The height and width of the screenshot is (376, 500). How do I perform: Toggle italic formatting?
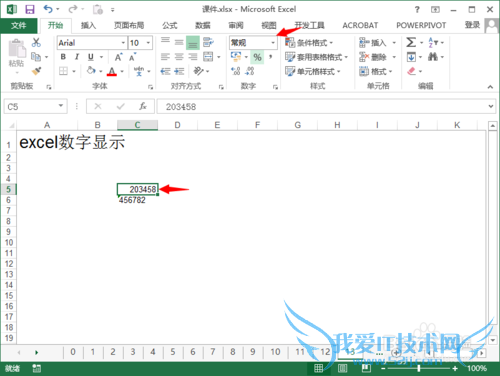tap(77, 57)
